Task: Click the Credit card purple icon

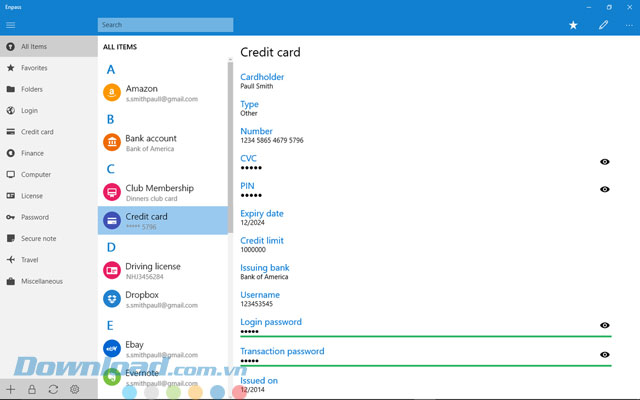Action: pyautogui.click(x=111, y=221)
